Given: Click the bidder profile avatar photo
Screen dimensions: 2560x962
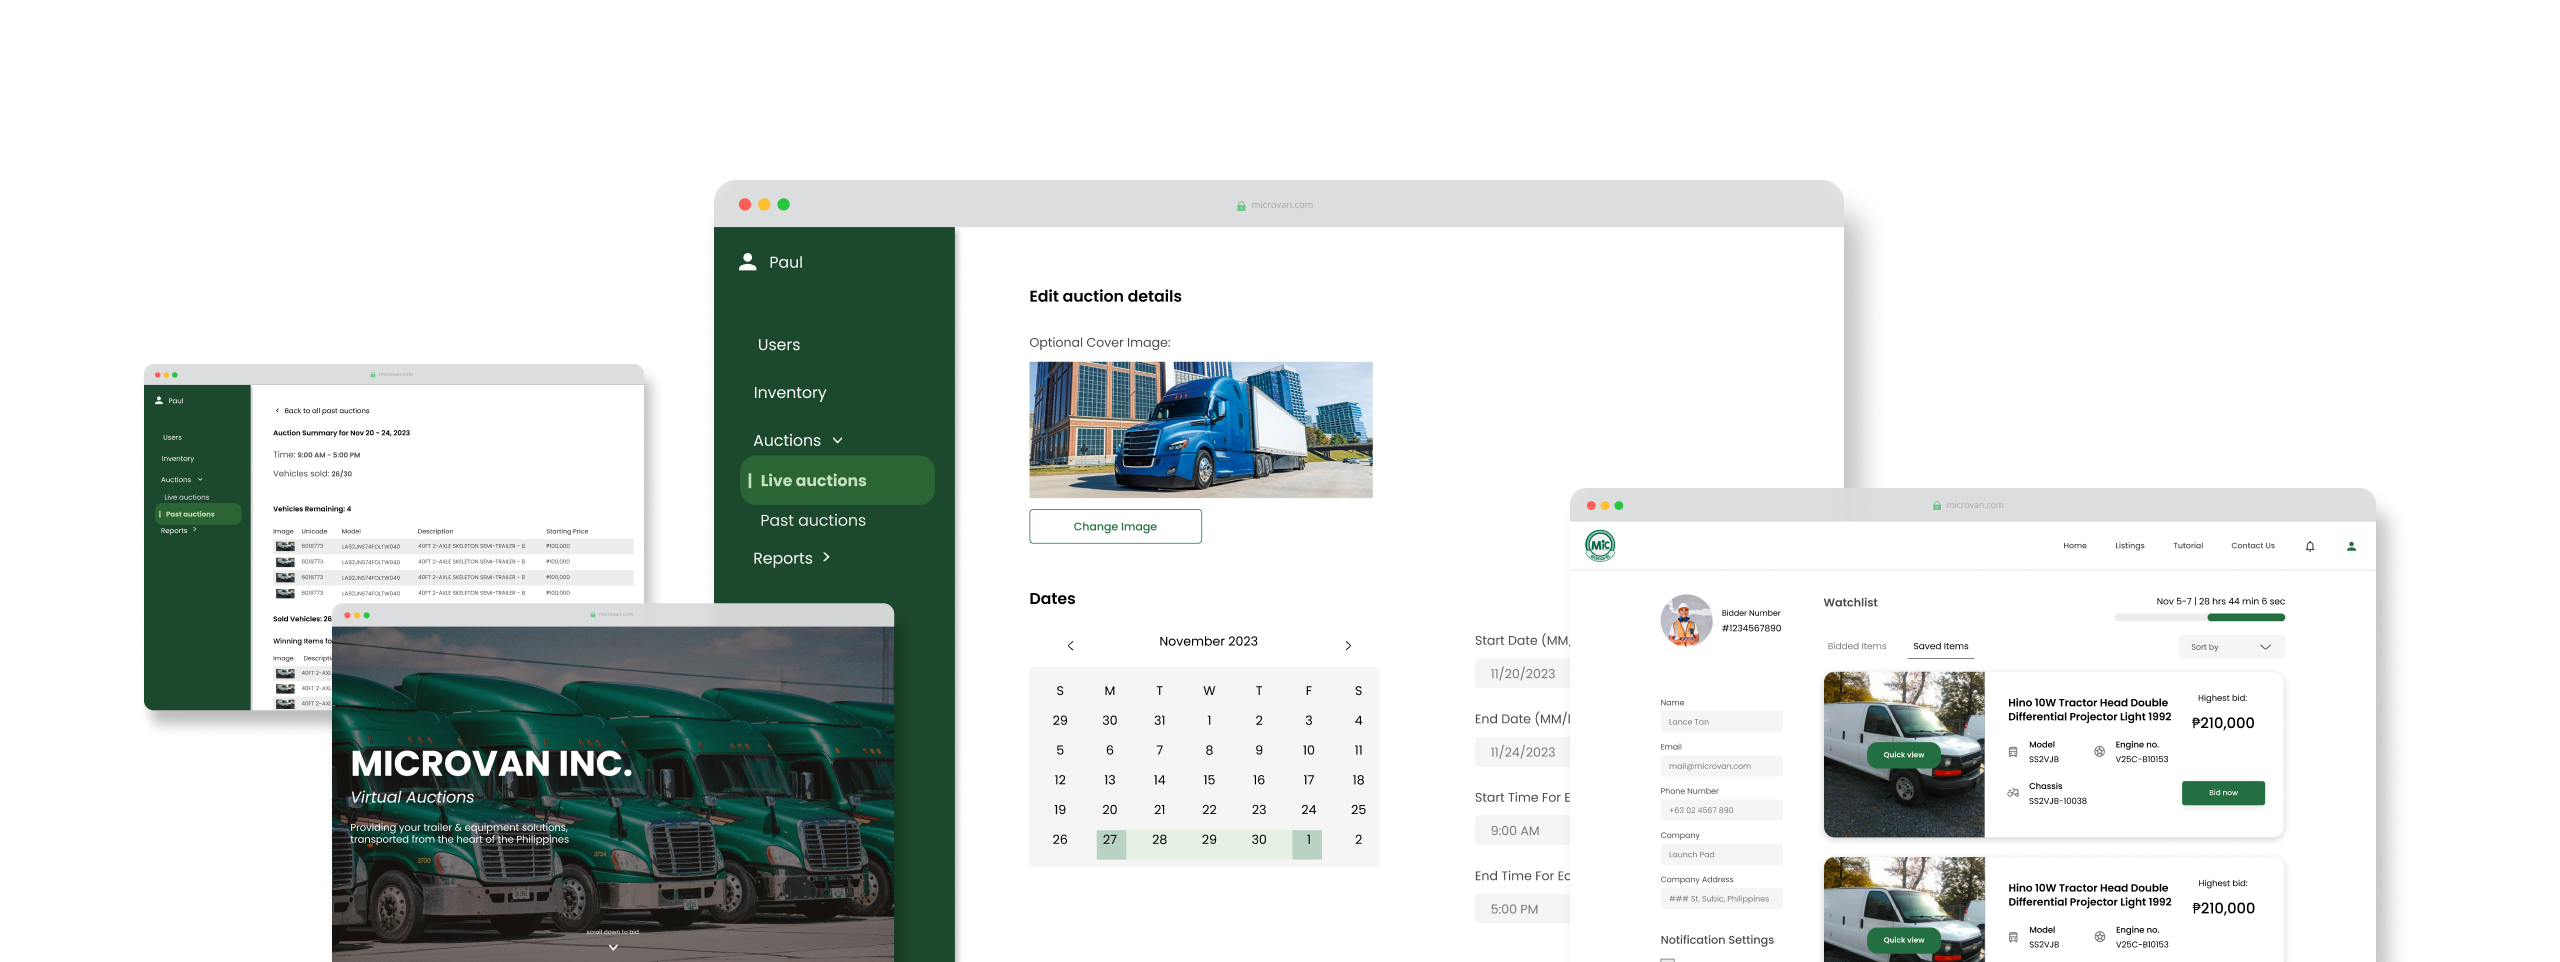Looking at the screenshot, I should [x=1686, y=620].
